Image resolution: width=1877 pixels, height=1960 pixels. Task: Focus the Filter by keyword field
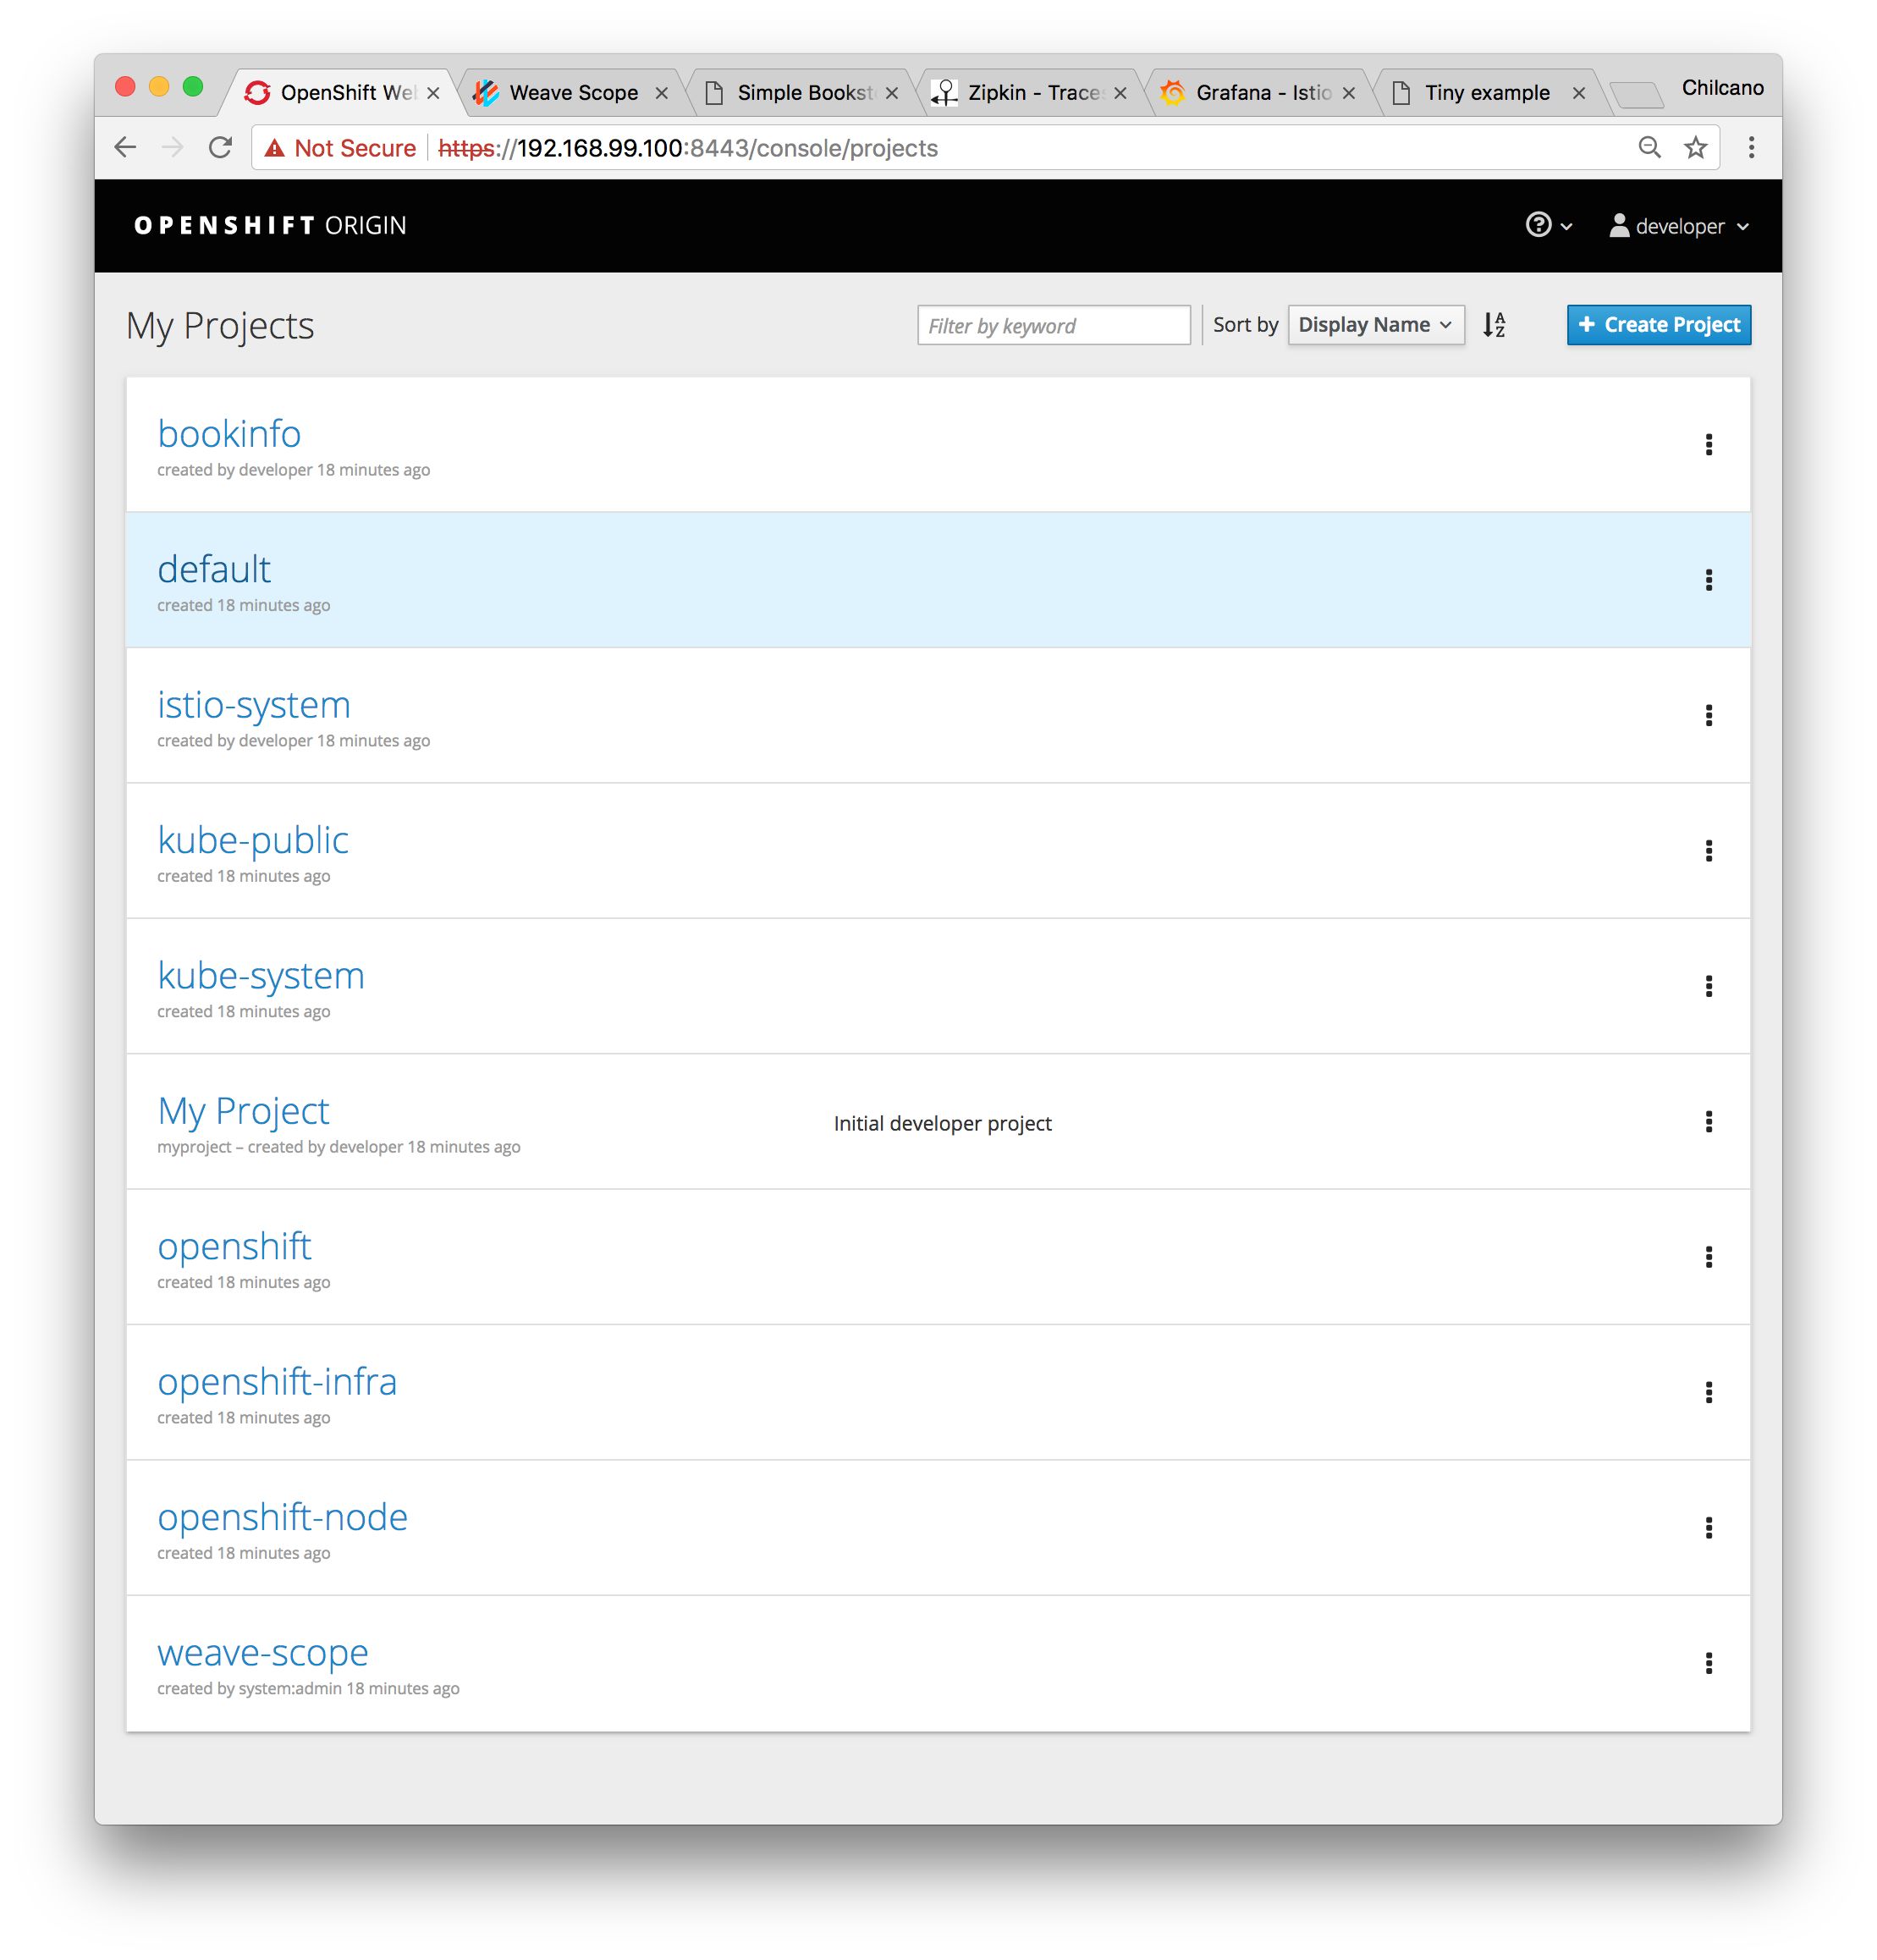click(x=1053, y=325)
